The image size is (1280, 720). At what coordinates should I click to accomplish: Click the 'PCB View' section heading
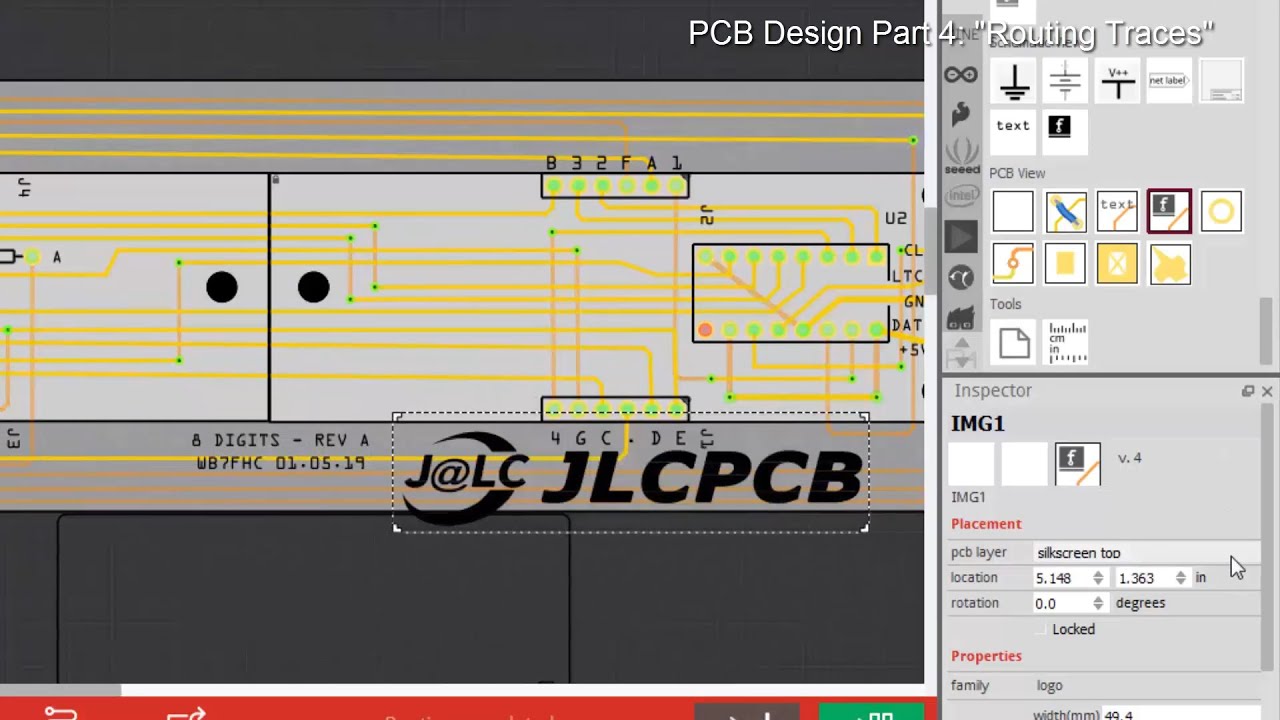pyautogui.click(x=1017, y=173)
